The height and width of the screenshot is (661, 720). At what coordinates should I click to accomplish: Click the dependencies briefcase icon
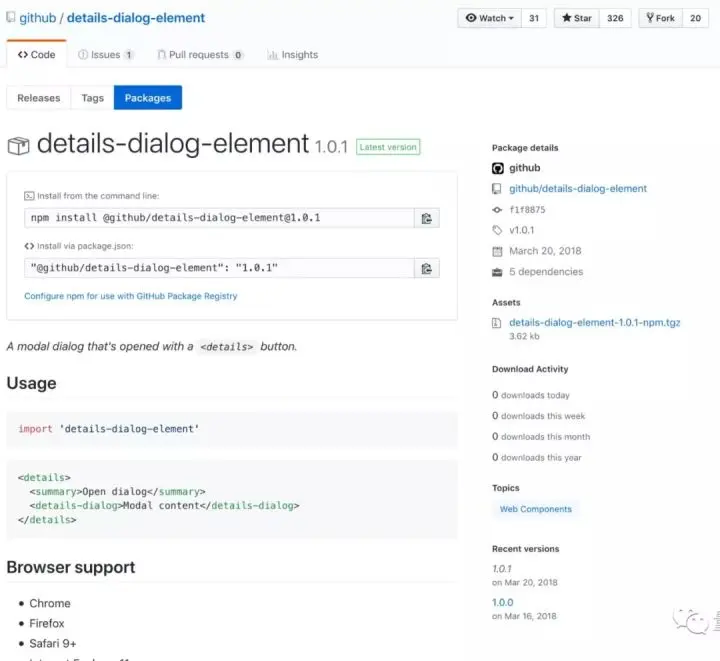(497, 273)
